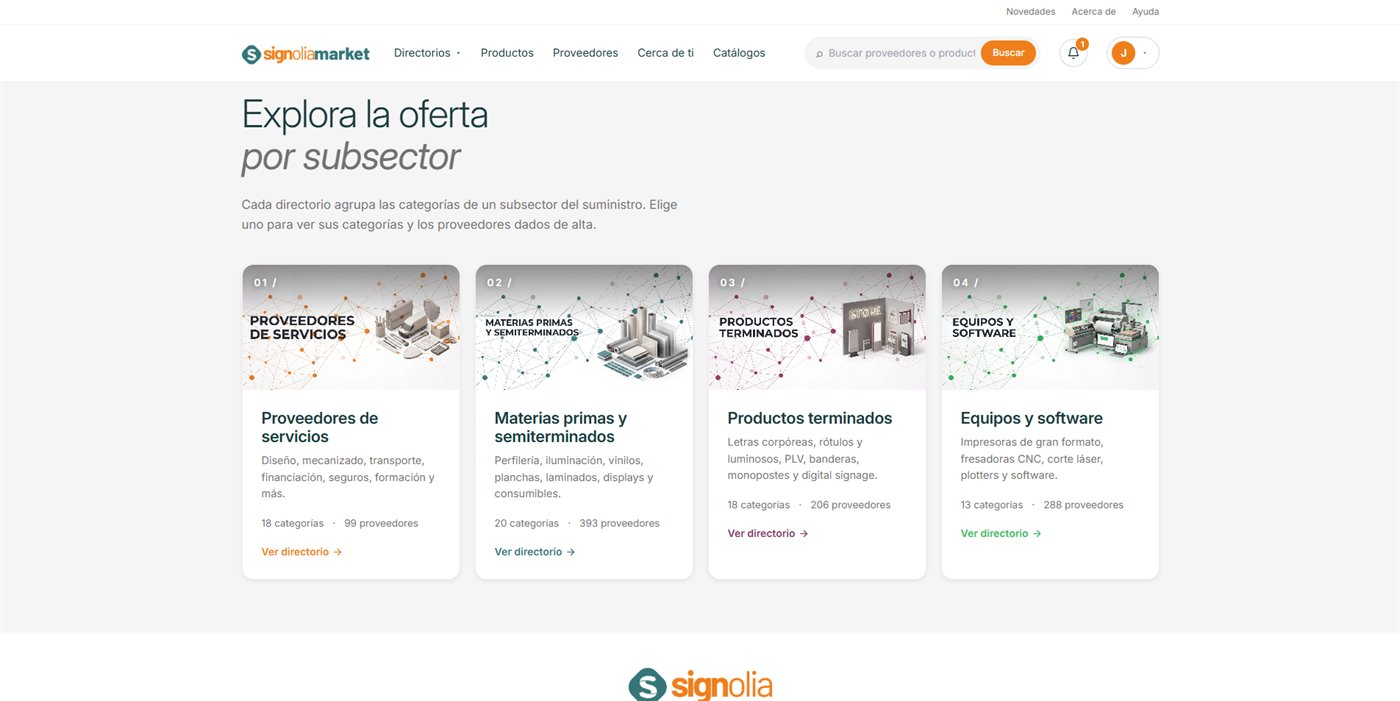
Task: Click the '206 proveedores' count
Action: [x=850, y=505]
